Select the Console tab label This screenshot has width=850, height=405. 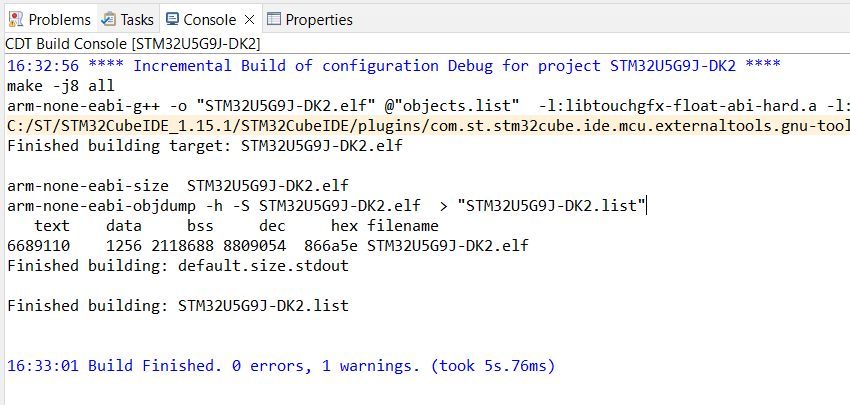210,19
